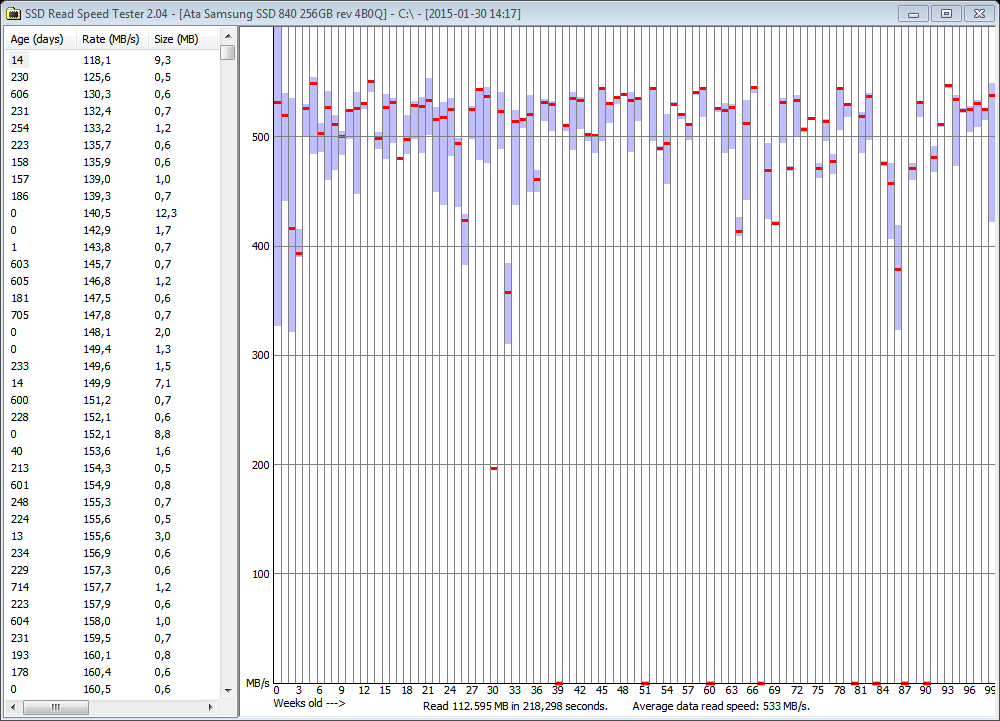This screenshot has width=1000, height=721.
Task: Select the row with rate 159,5
Action: [x=112, y=638]
